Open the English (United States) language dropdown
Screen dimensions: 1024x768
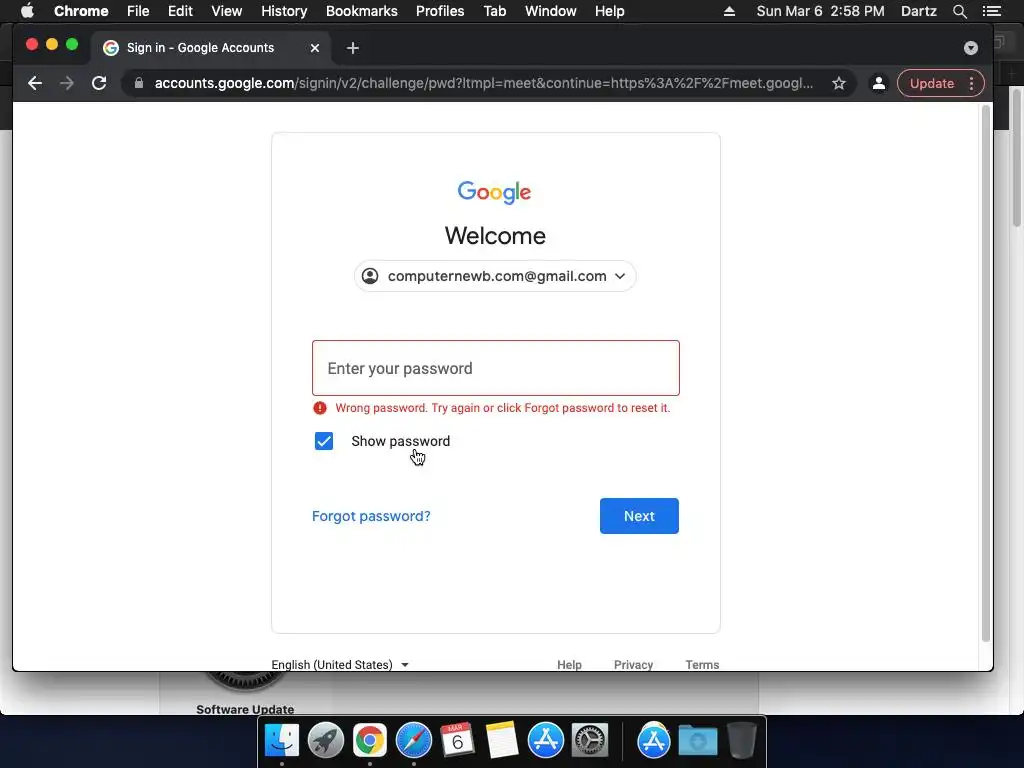(340, 664)
